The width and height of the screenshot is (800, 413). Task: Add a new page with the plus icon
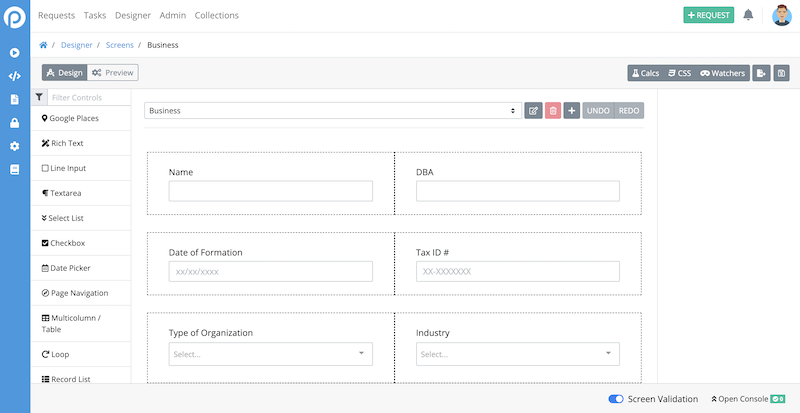pos(571,111)
